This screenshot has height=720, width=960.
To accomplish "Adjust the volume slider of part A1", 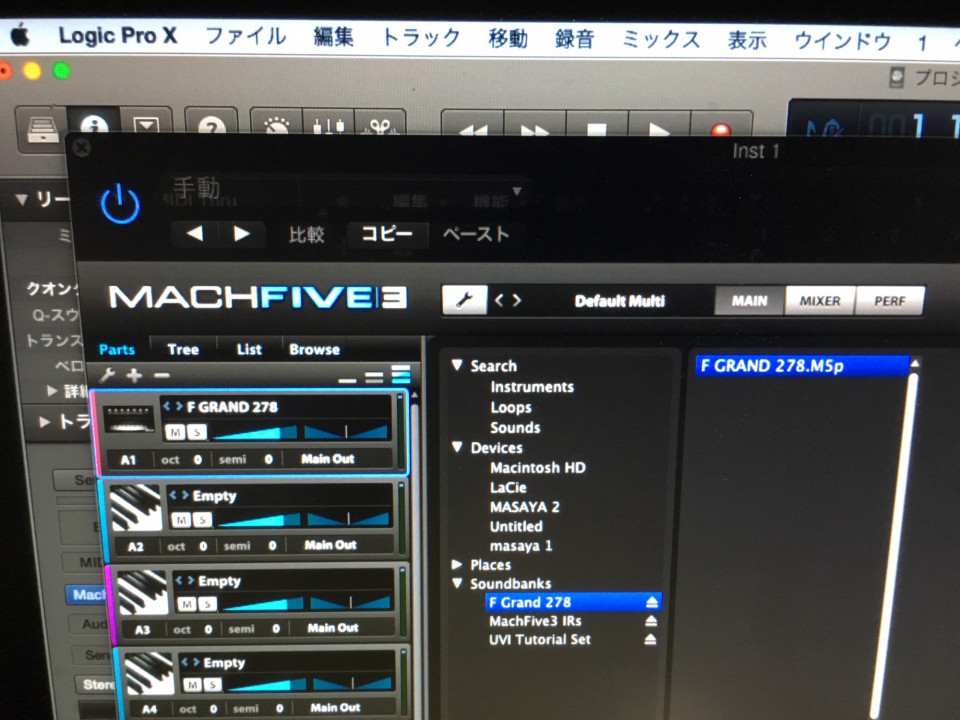I will (255, 432).
